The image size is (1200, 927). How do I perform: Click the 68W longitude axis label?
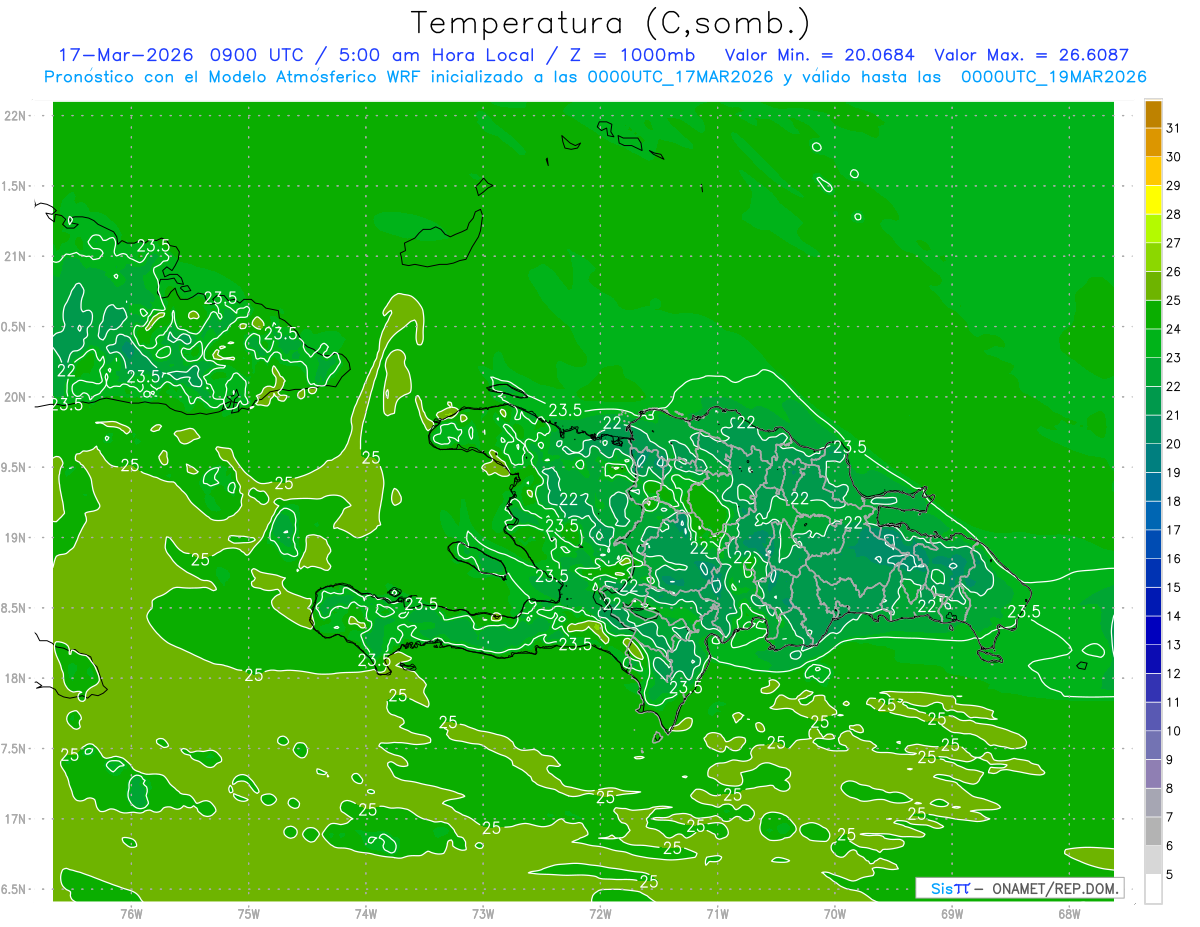[x=1068, y=914]
